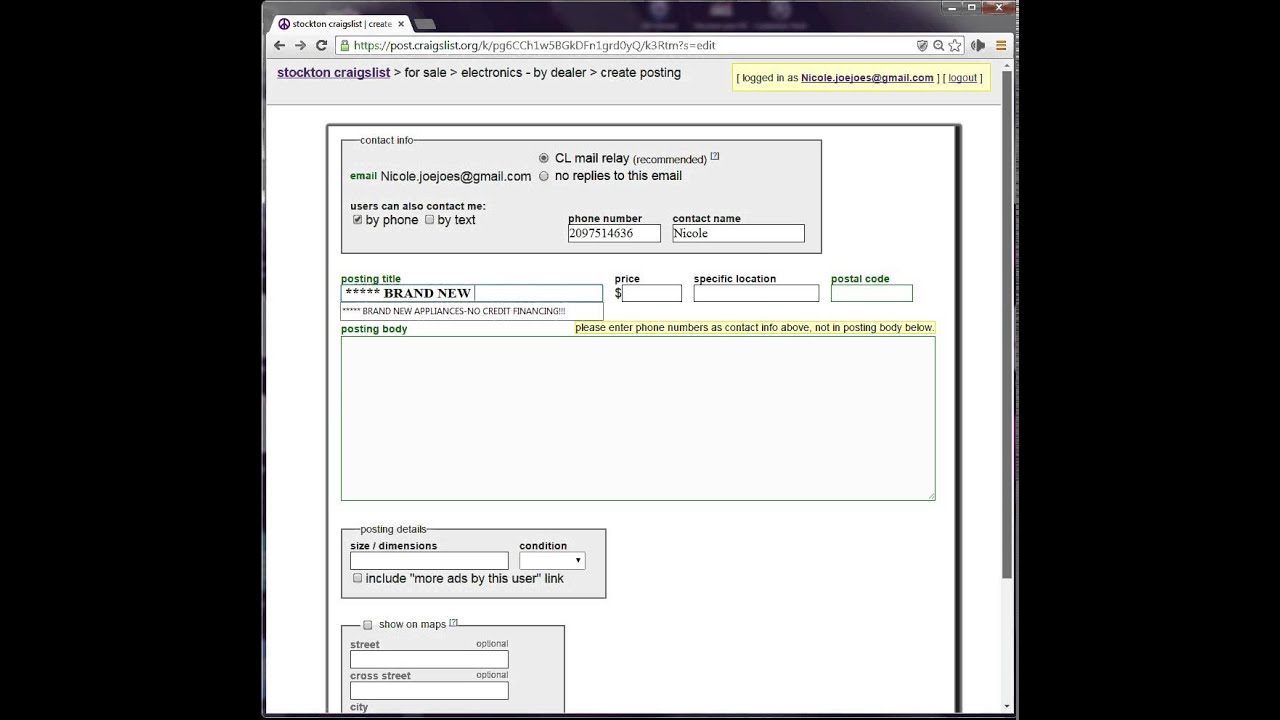Select the no replies to this email option
The height and width of the screenshot is (720, 1280).
coord(544,176)
